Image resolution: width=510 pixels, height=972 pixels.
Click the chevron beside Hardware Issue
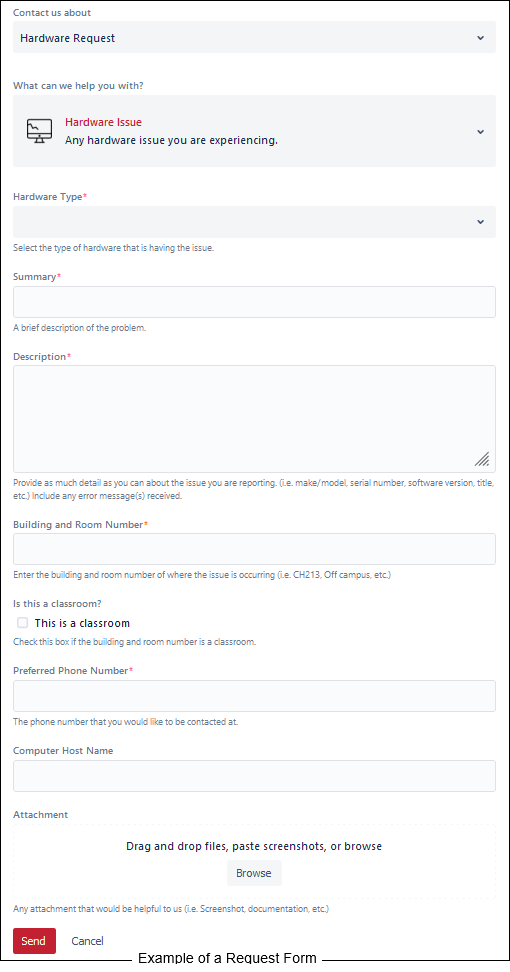480,131
